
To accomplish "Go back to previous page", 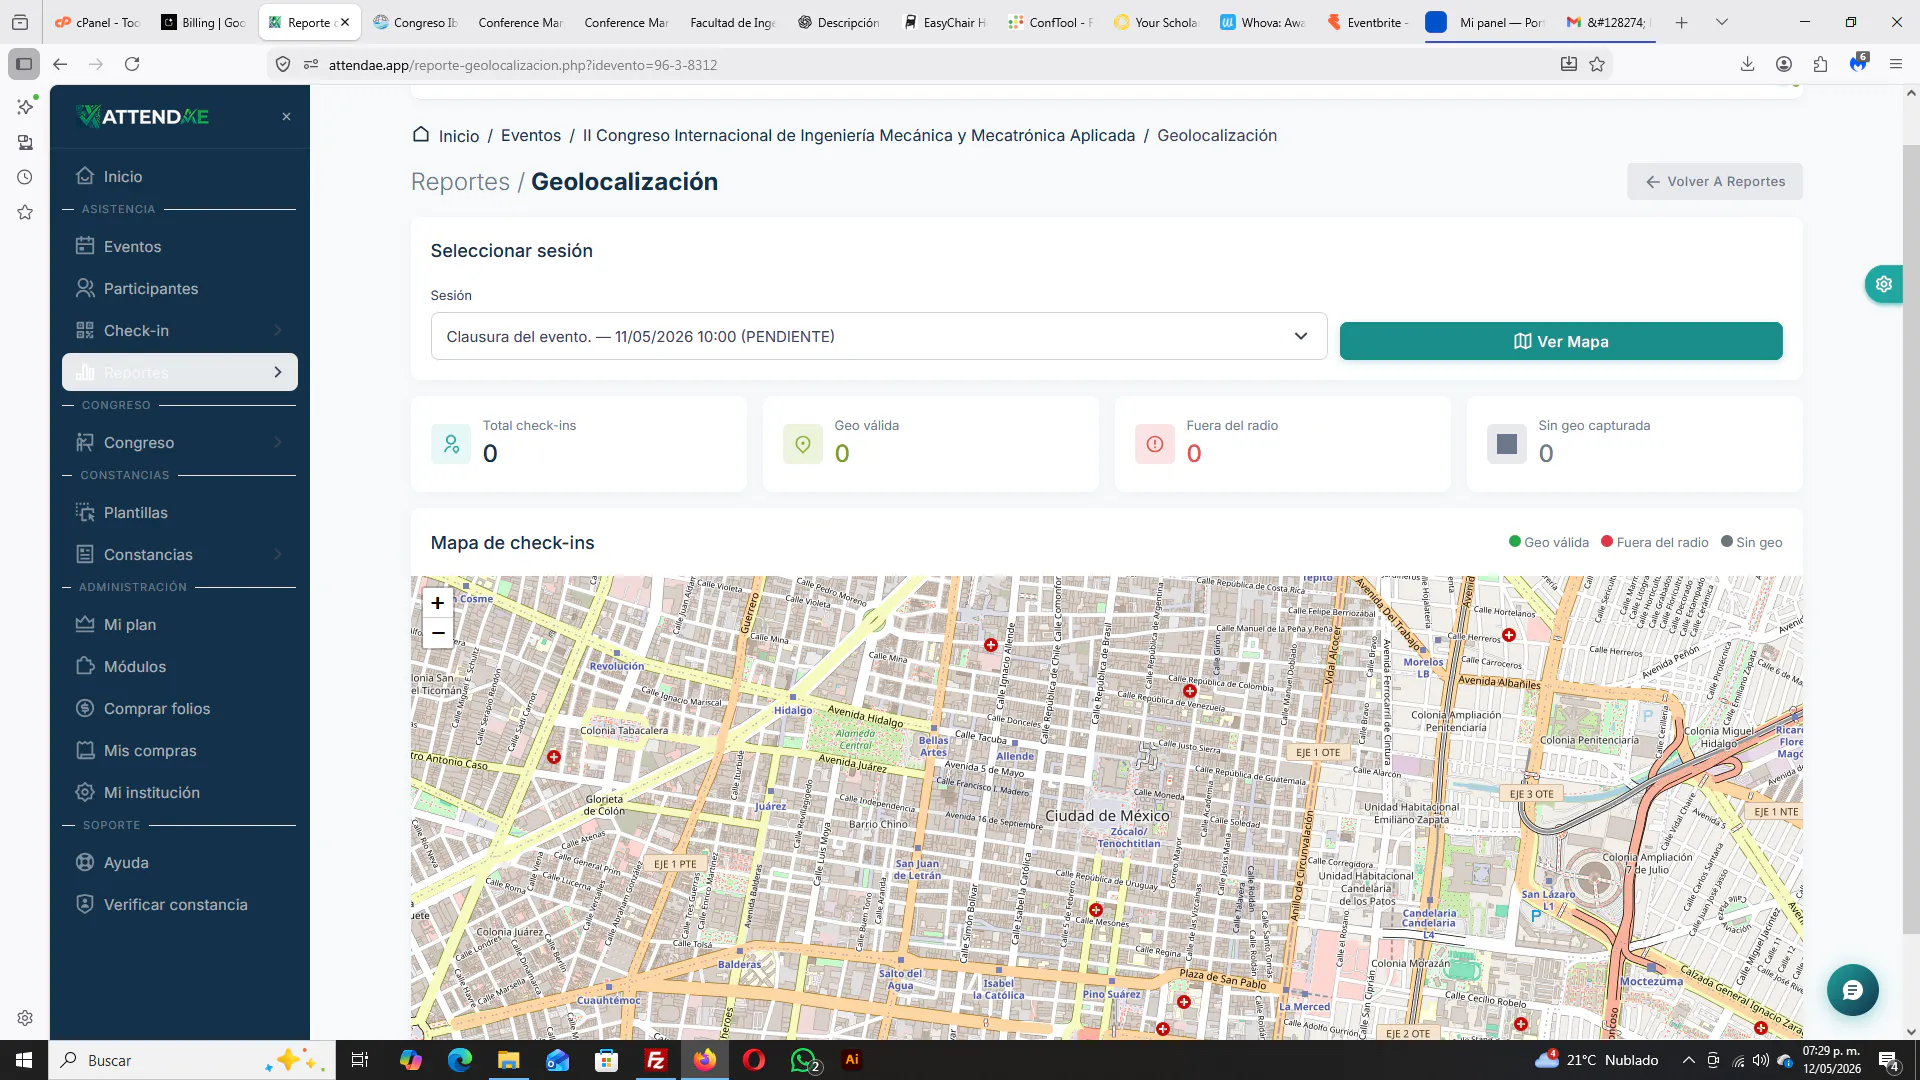I will (x=60, y=65).
